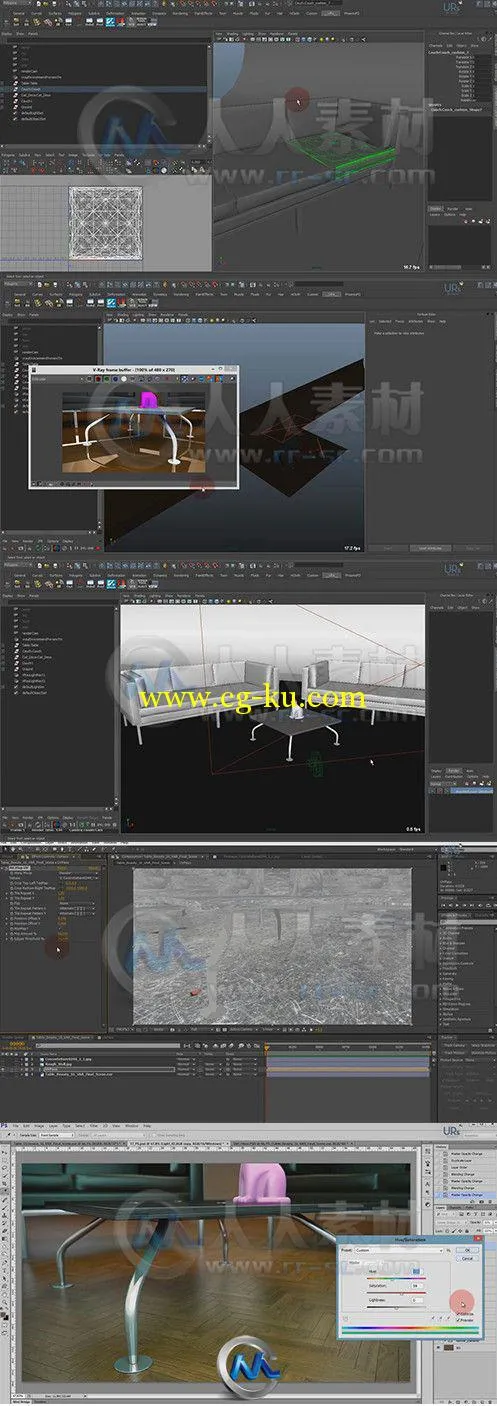
Task: Select the Layer Order history state in Photoshop
Action: (x=462, y=1166)
